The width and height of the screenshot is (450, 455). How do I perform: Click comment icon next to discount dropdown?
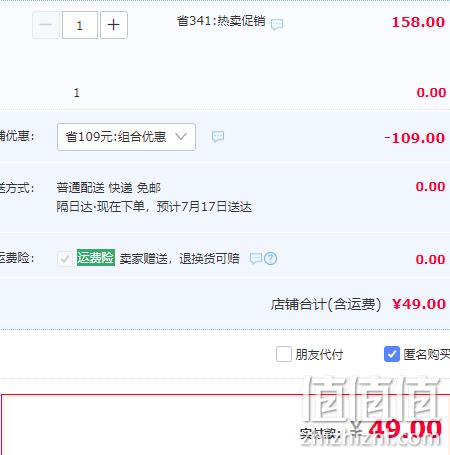(218, 136)
